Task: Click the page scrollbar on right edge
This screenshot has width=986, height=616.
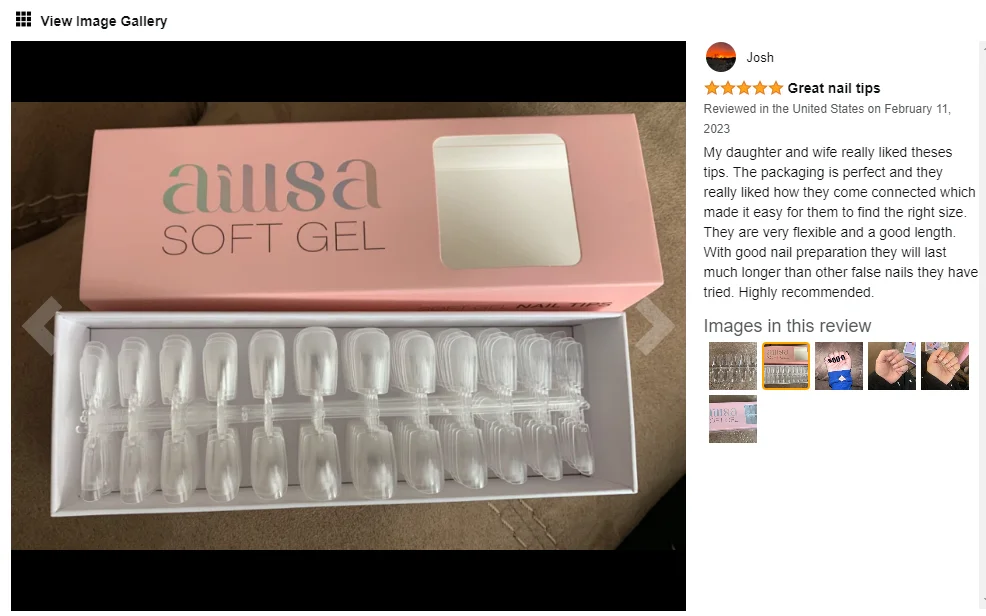Action: pos(982,324)
